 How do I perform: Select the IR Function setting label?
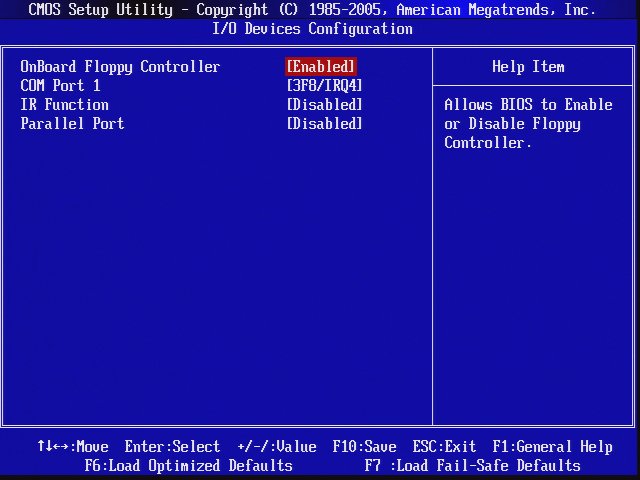[65, 105]
